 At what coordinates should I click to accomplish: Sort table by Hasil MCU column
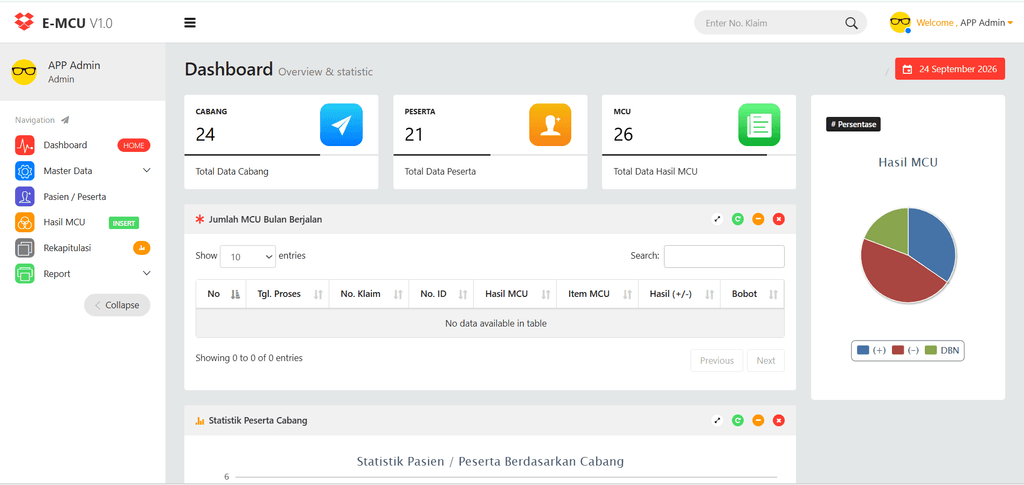(515, 294)
